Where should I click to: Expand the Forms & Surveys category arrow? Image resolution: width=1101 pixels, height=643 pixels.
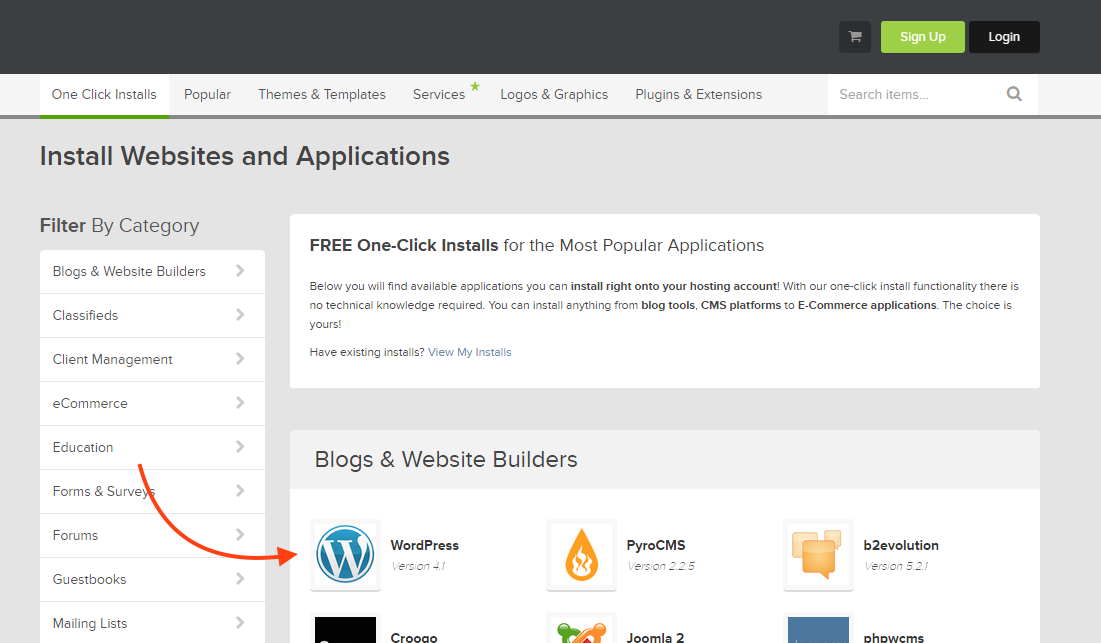(240, 491)
